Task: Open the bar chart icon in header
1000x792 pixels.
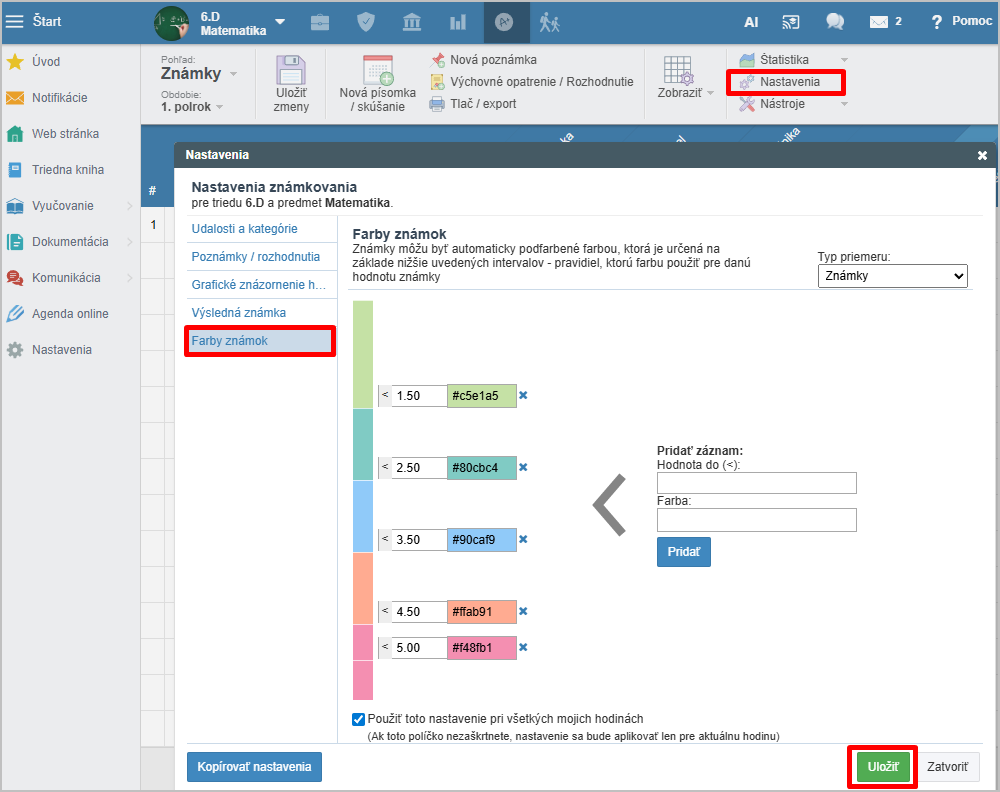Action: [x=458, y=22]
